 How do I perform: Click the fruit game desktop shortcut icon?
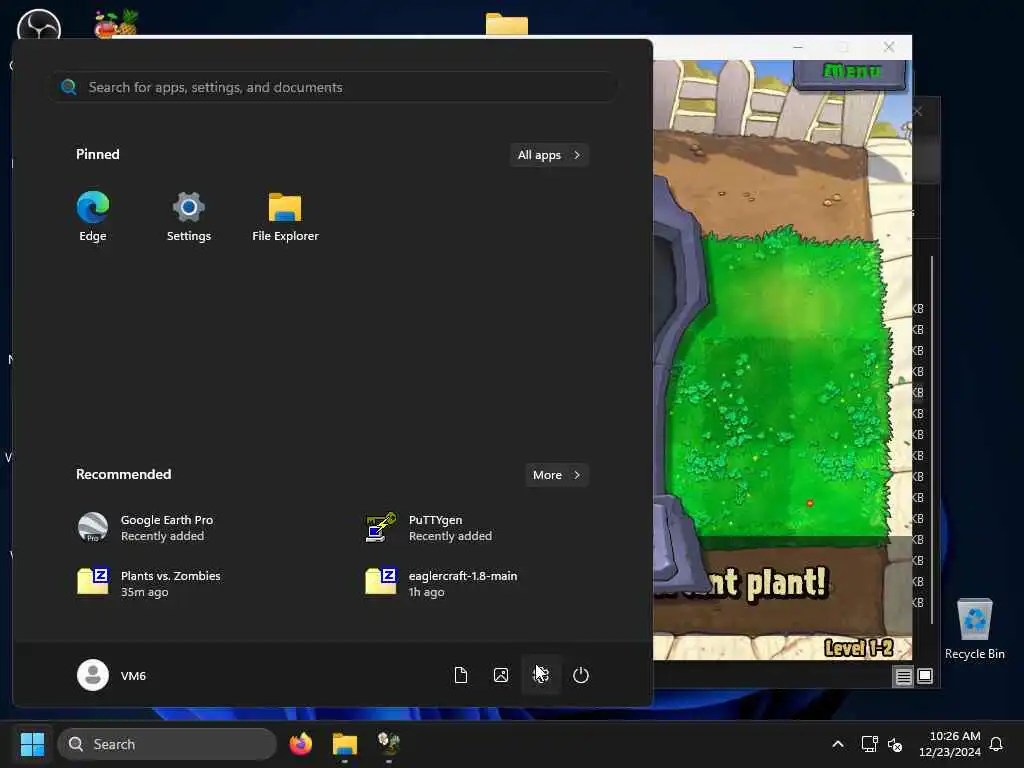coord(116,24)
